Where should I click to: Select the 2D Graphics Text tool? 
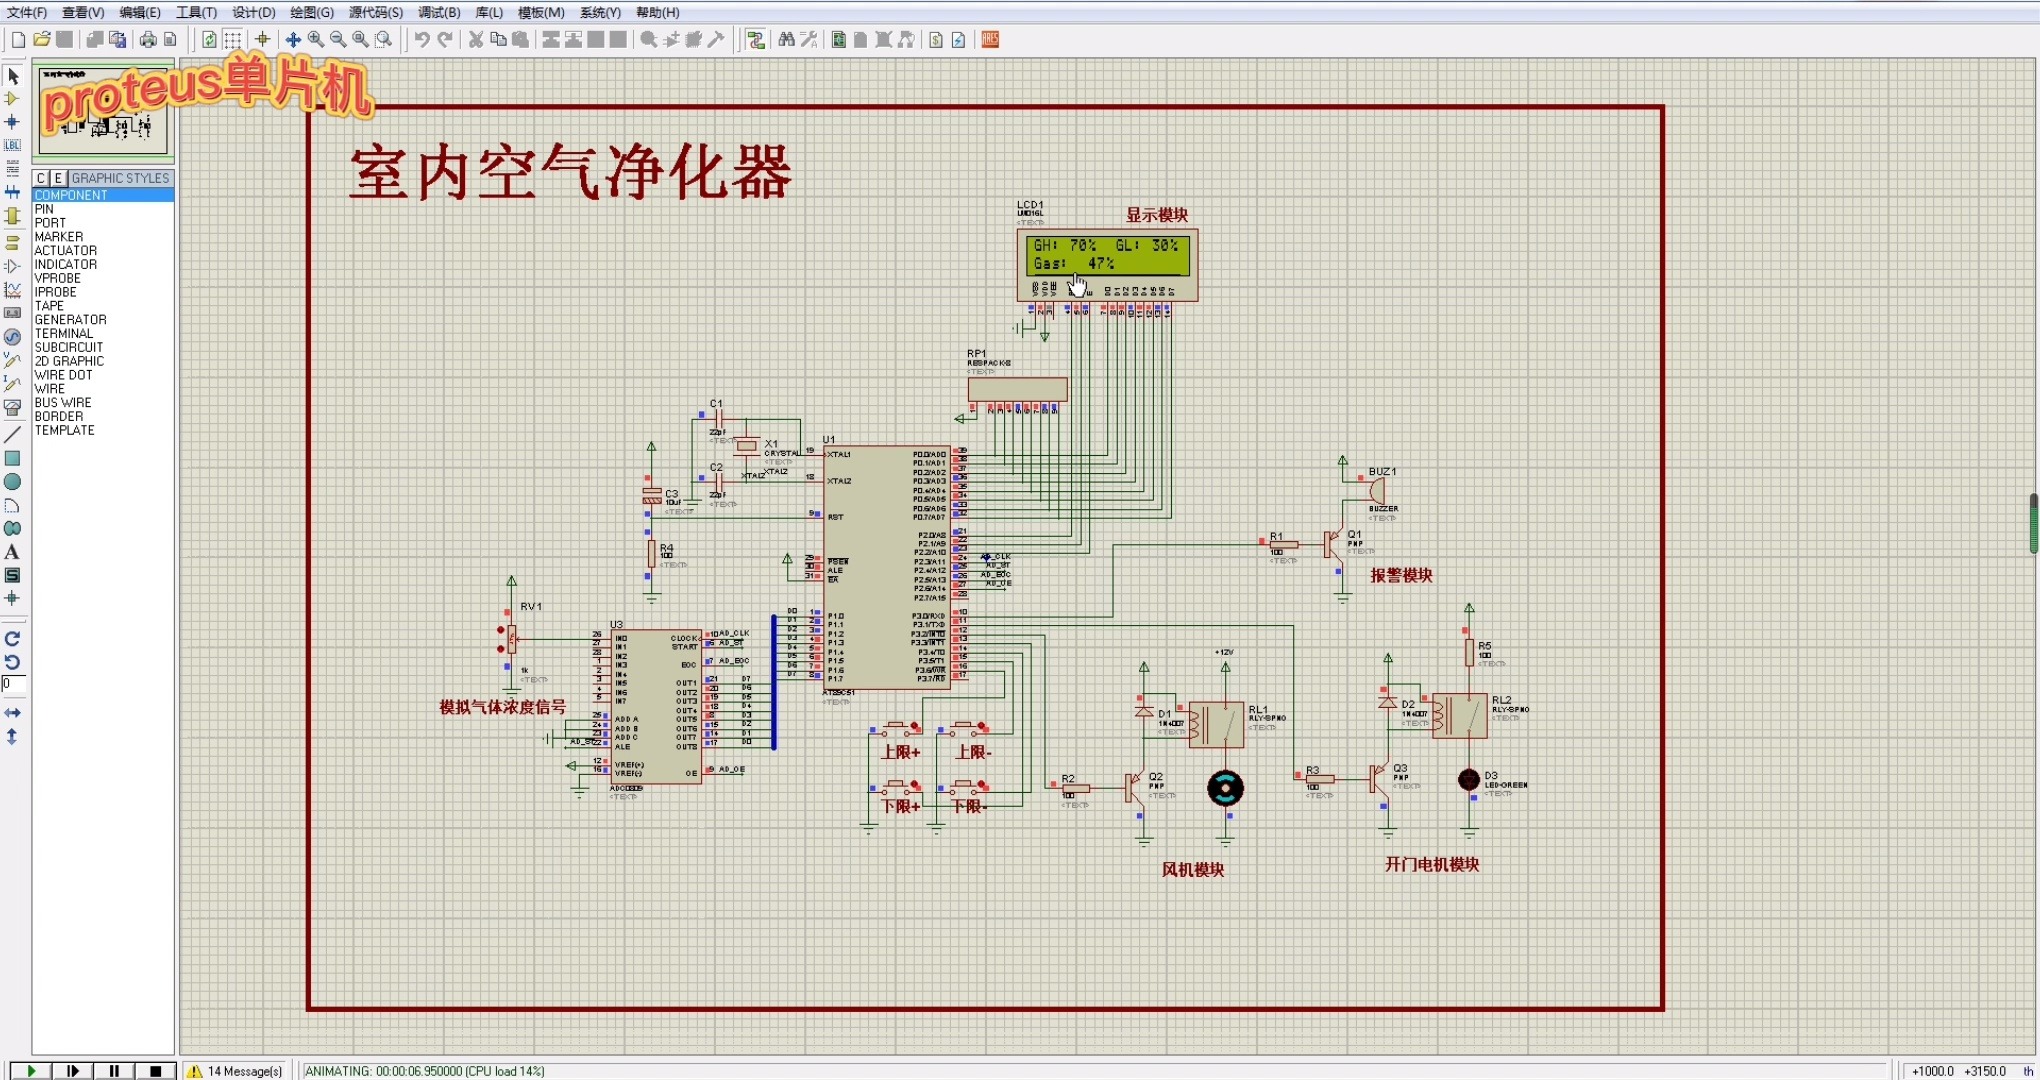[12, 552]
